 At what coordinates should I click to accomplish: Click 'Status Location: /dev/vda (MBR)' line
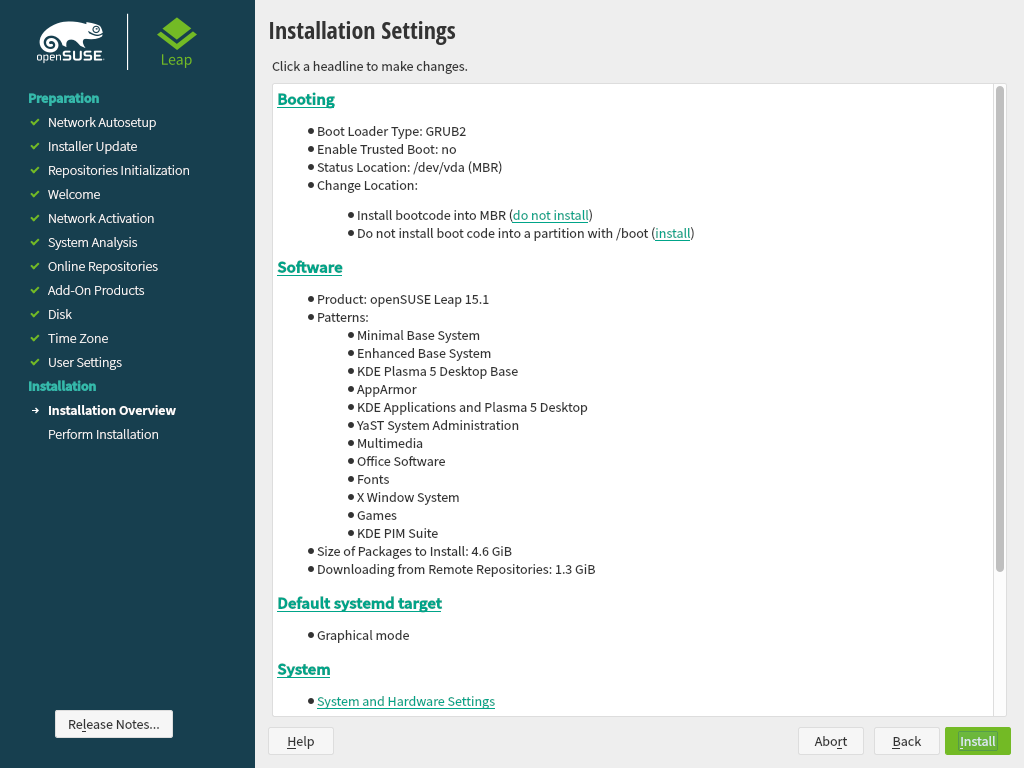[x=409, y=167]
